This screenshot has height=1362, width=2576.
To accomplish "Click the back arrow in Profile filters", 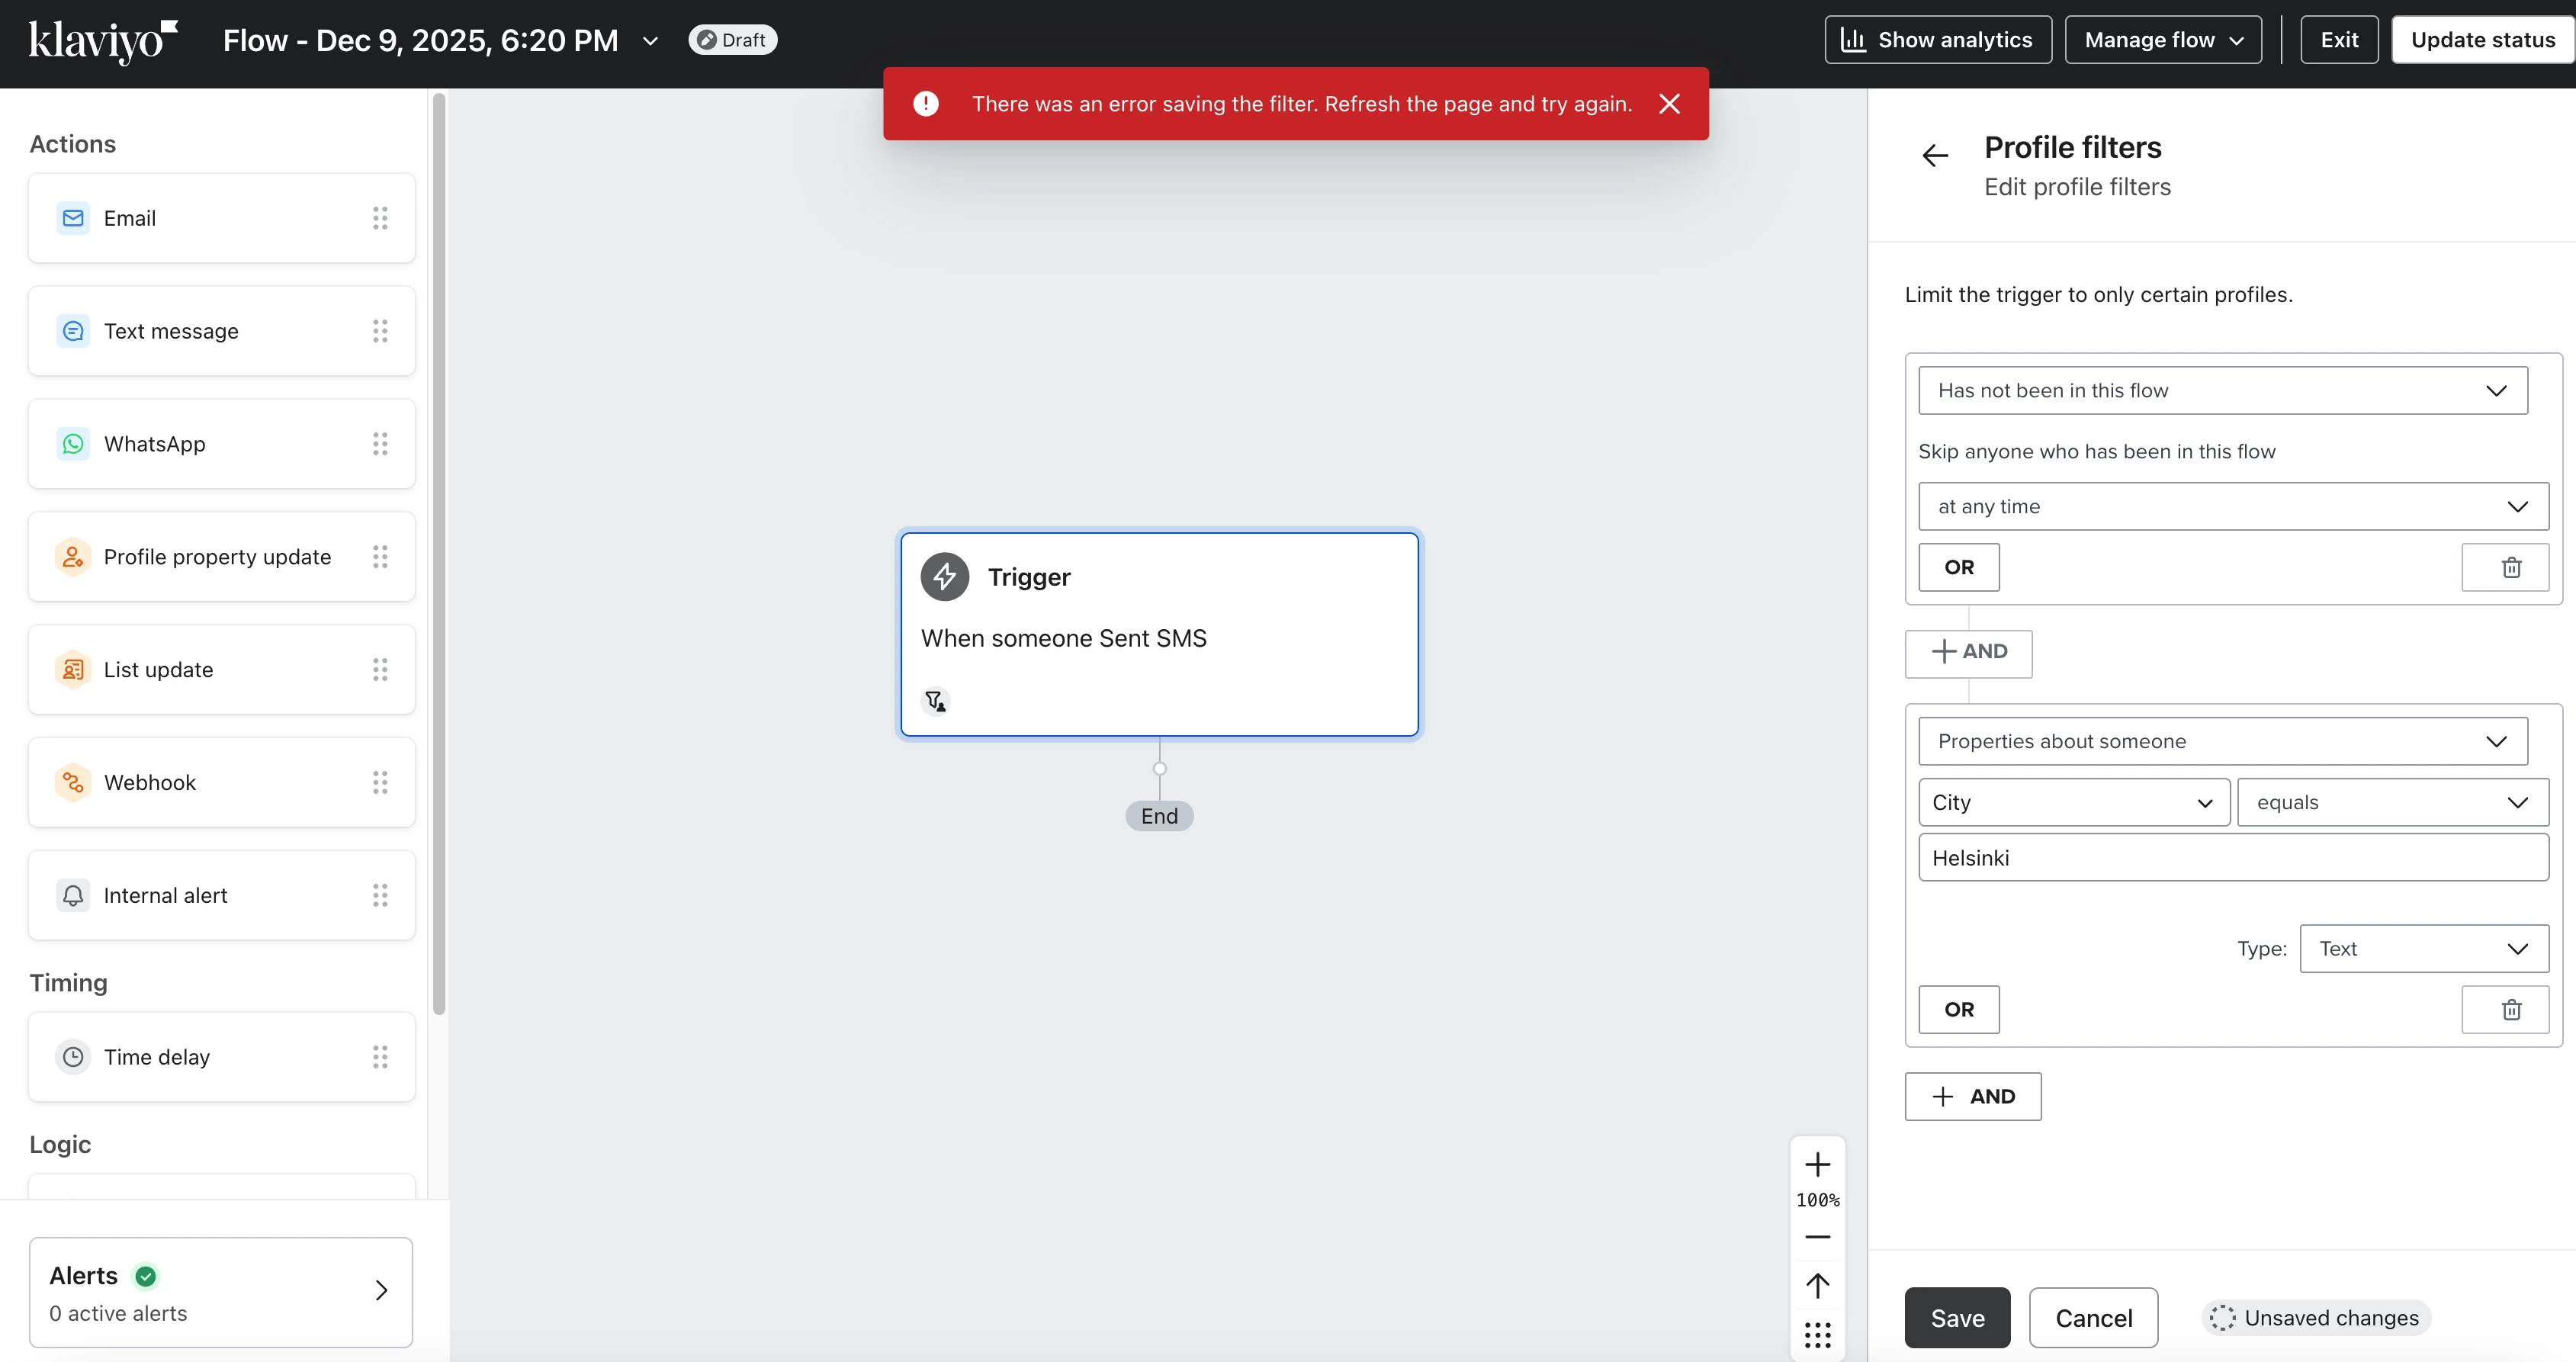I will [x=1935, y=155].
